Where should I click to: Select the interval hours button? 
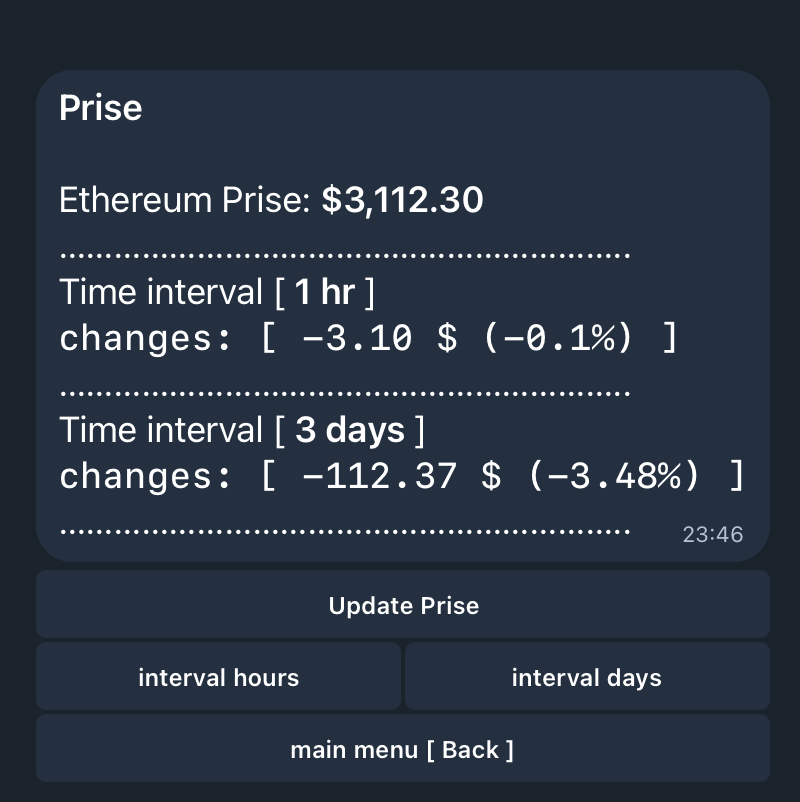pos(218,677)
